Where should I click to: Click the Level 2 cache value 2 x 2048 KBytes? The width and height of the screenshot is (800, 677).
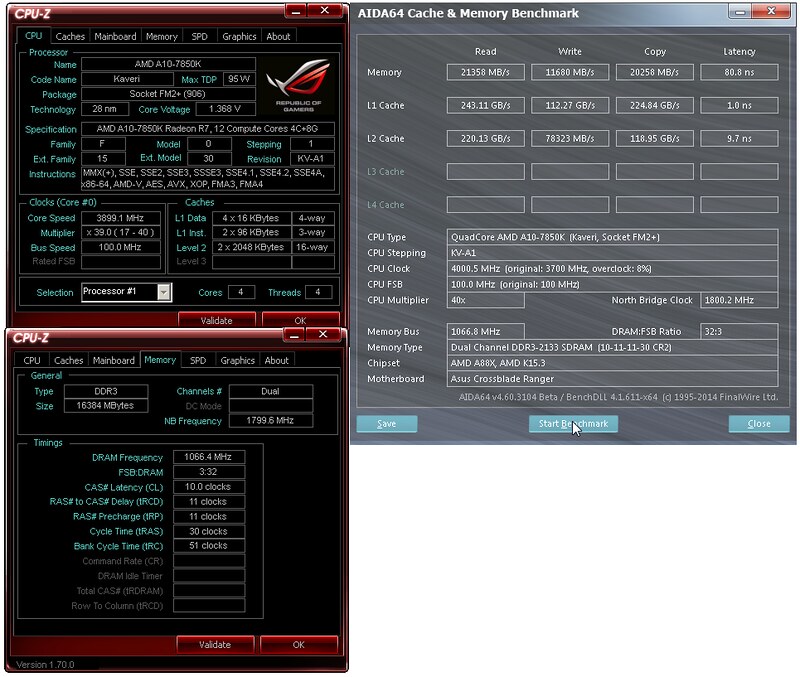pyautogui.click(x=252, y=247)
